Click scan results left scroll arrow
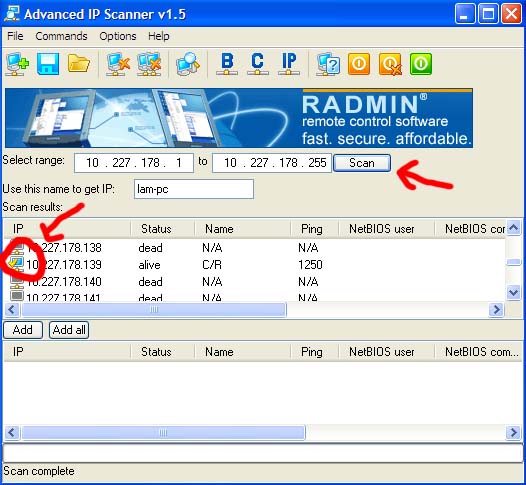Viewport: 526px width, 485px height. 12,309
